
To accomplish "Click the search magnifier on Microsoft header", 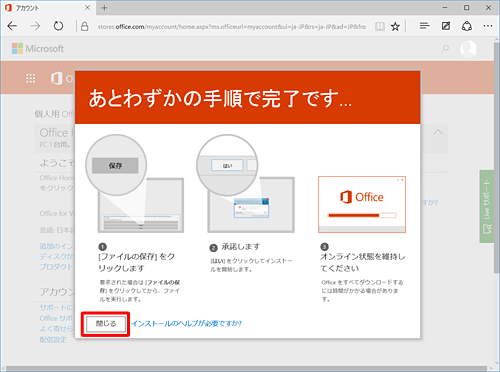I will tap(445, 49).
